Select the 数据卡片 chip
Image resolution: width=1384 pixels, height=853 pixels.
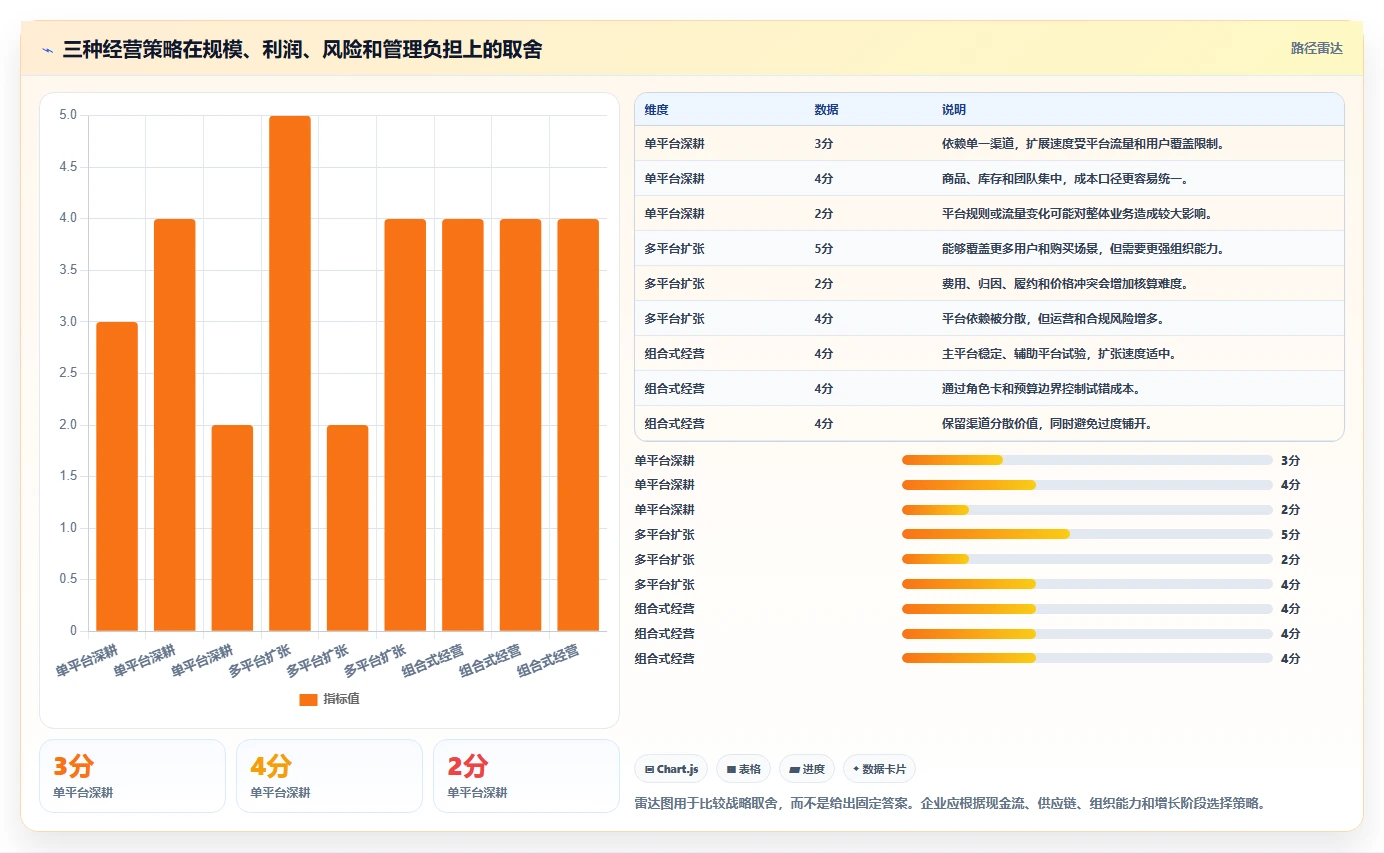click(879, 769)
